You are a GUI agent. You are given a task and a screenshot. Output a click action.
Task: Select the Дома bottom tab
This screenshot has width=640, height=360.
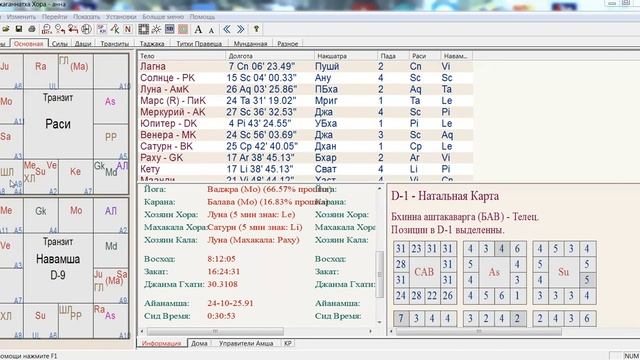[x=199, y=343]
